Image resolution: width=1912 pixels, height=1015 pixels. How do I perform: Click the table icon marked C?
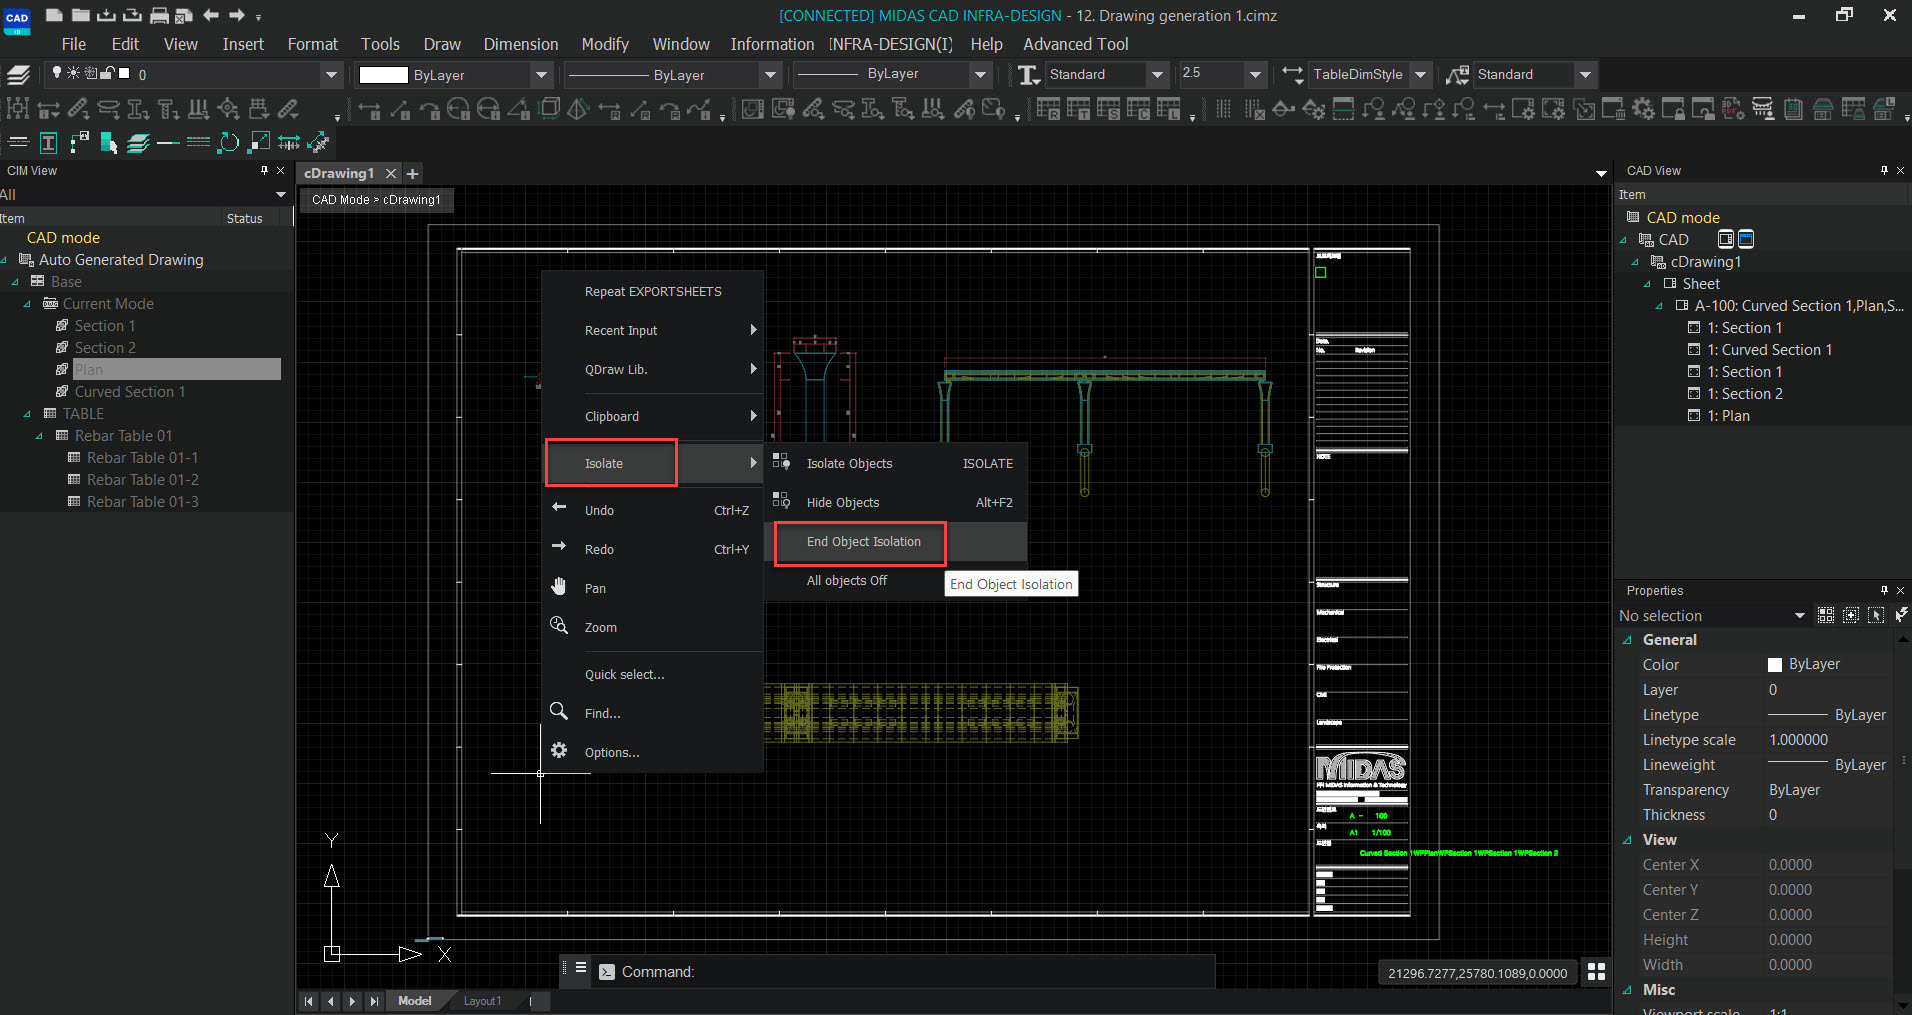coord(1138,109)
